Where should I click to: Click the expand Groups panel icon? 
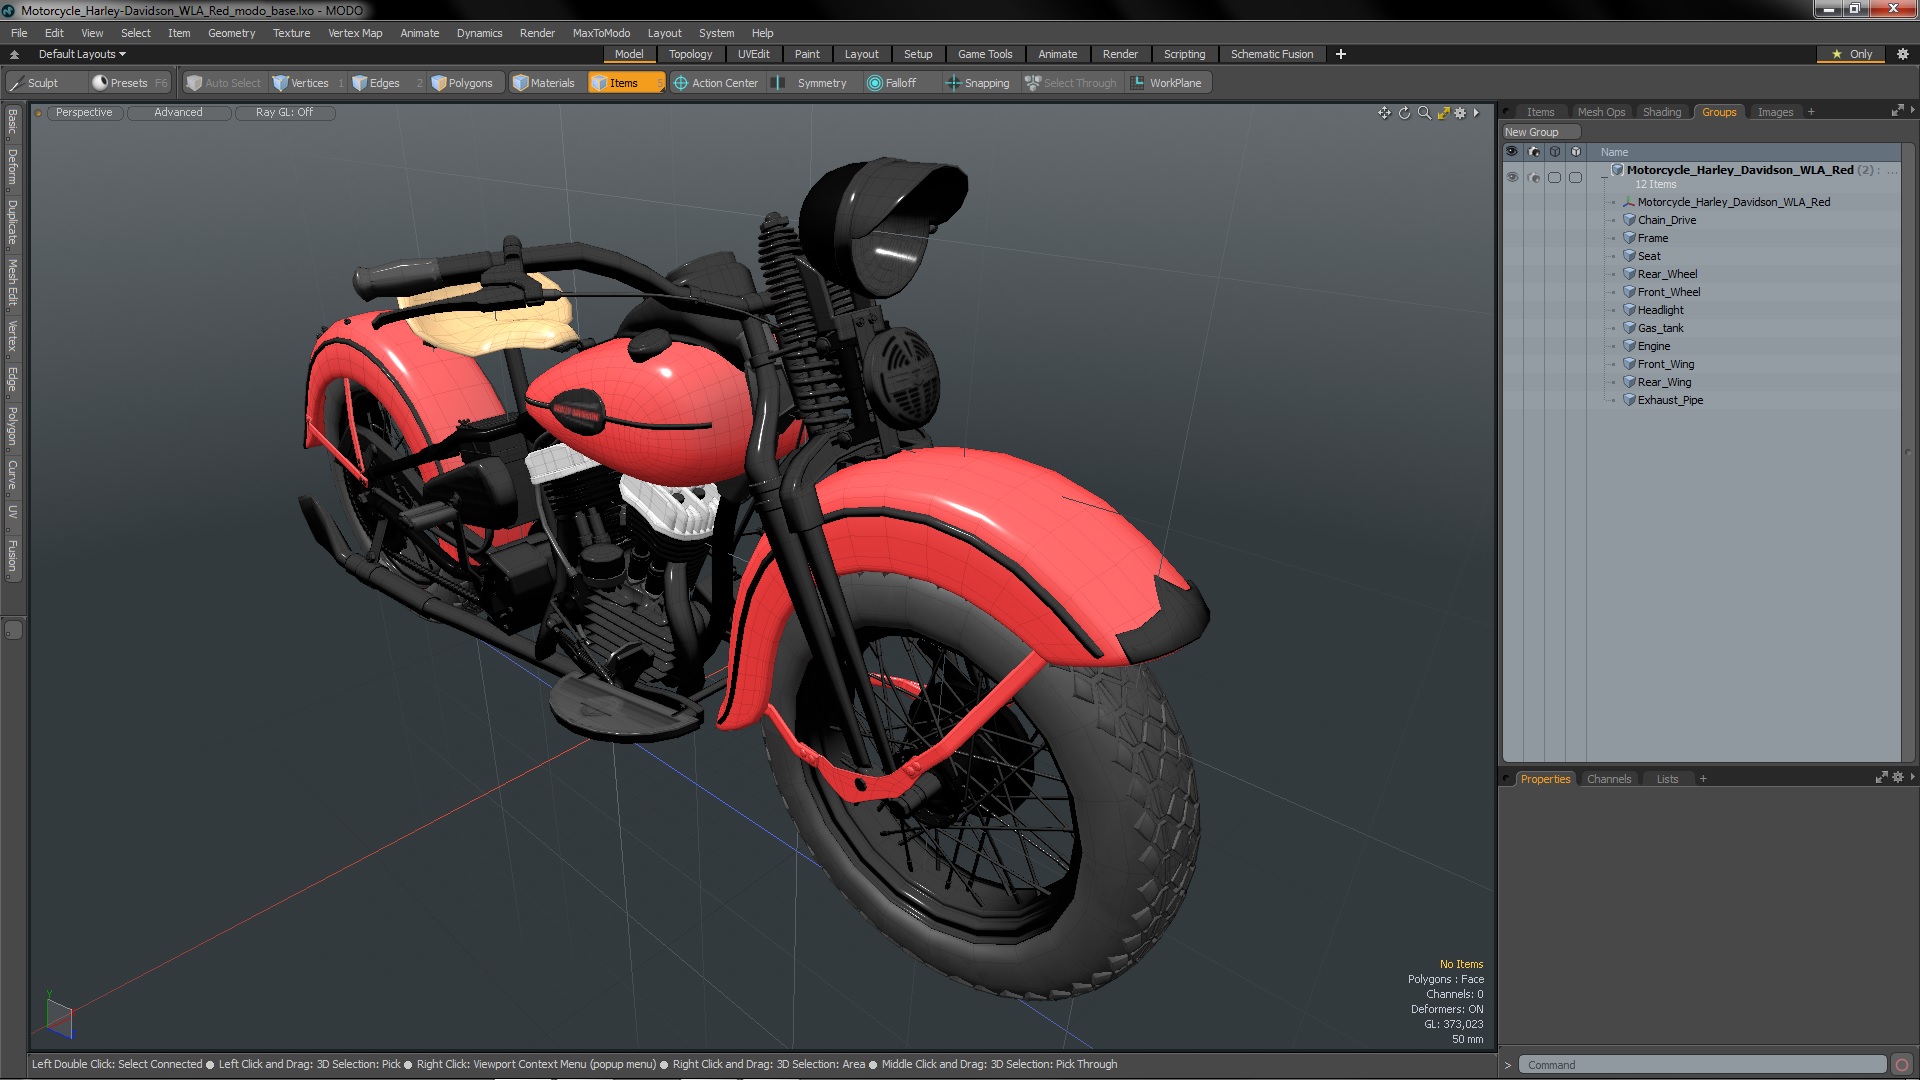click(x=1897, y=111)
